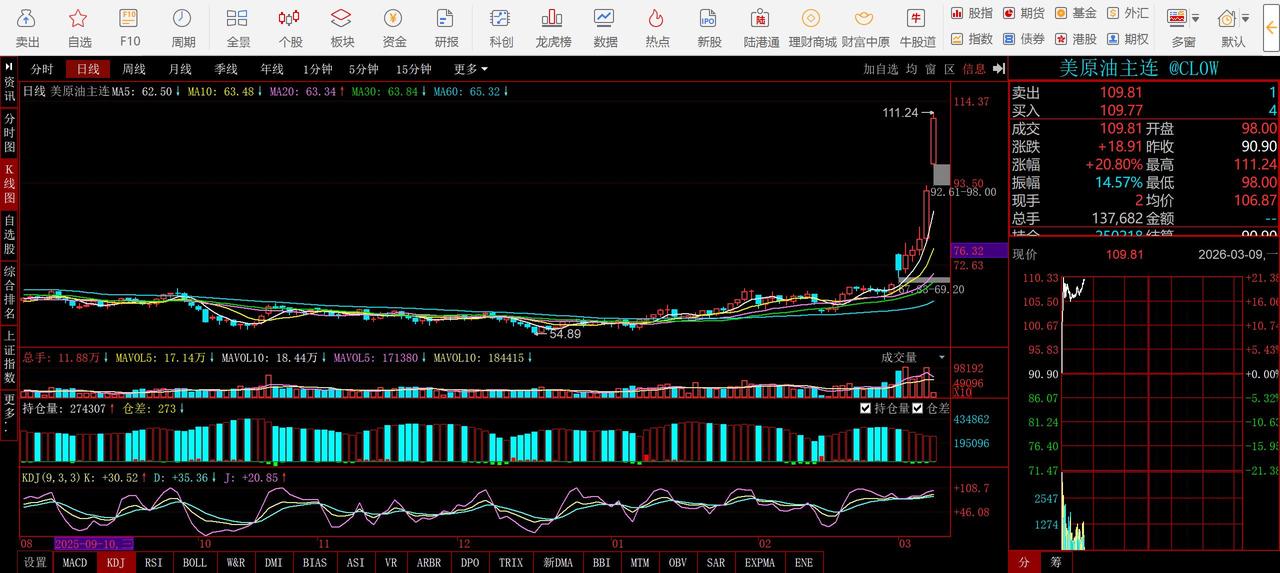Open 基金 funds shortcut

coord(1076,13)
